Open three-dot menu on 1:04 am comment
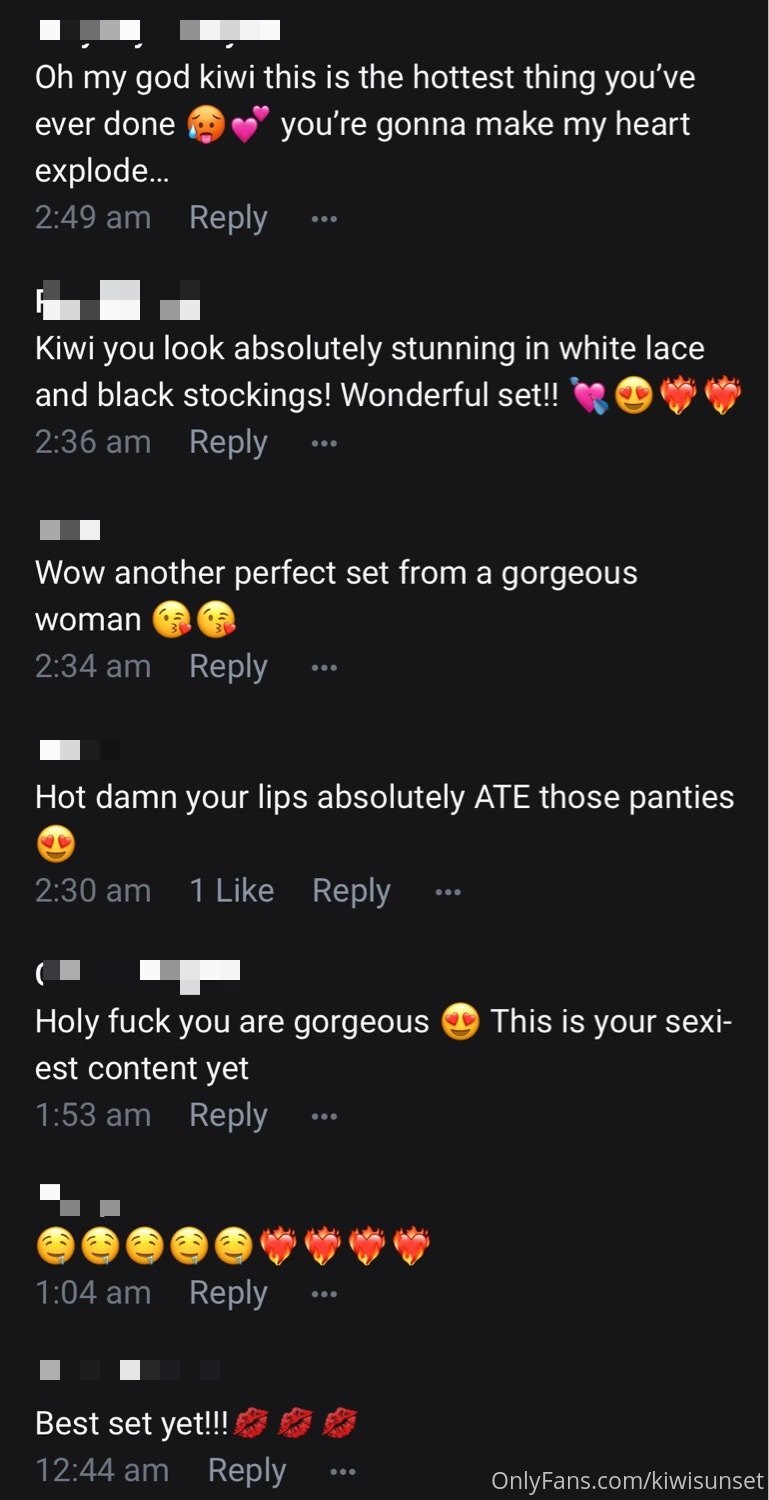The image size is (769, 1500). [x=324, y=1294]
